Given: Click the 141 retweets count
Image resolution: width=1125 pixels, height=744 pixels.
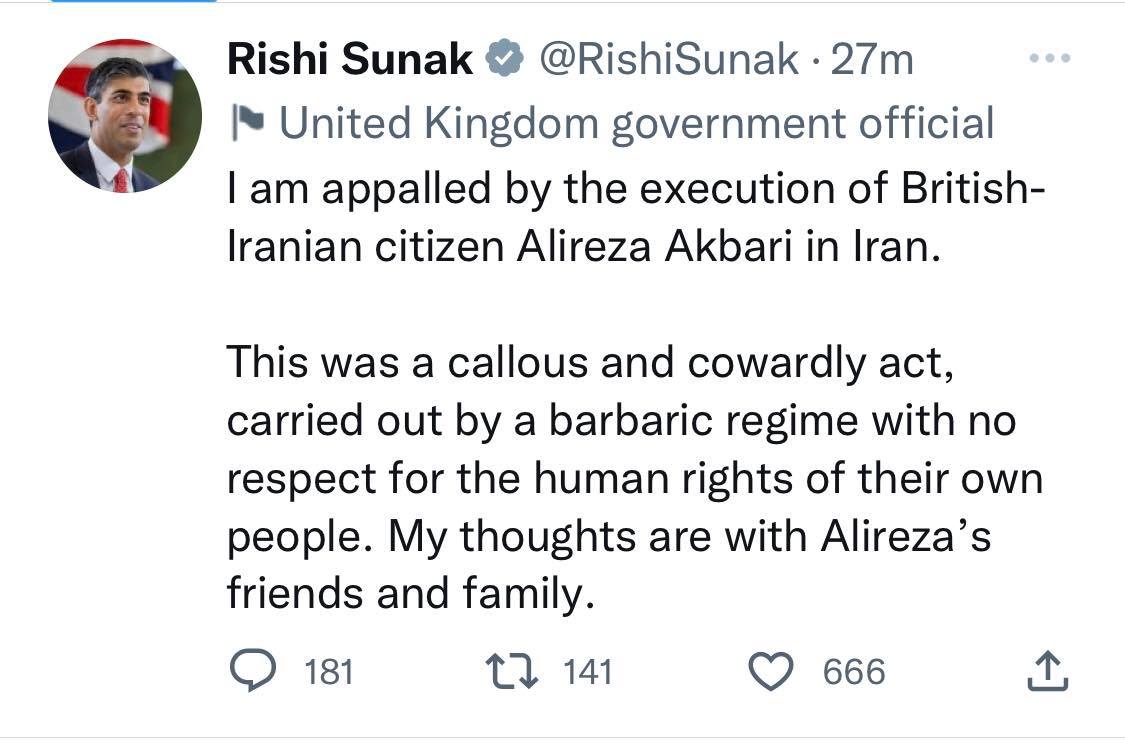Looking at the screenshot, I should coord(587,672).
